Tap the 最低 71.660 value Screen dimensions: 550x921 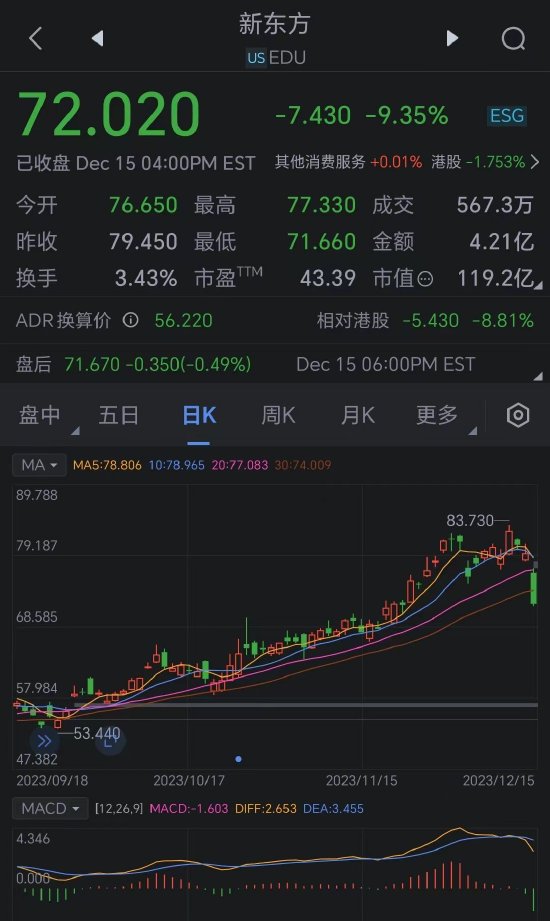coord(321,241)
